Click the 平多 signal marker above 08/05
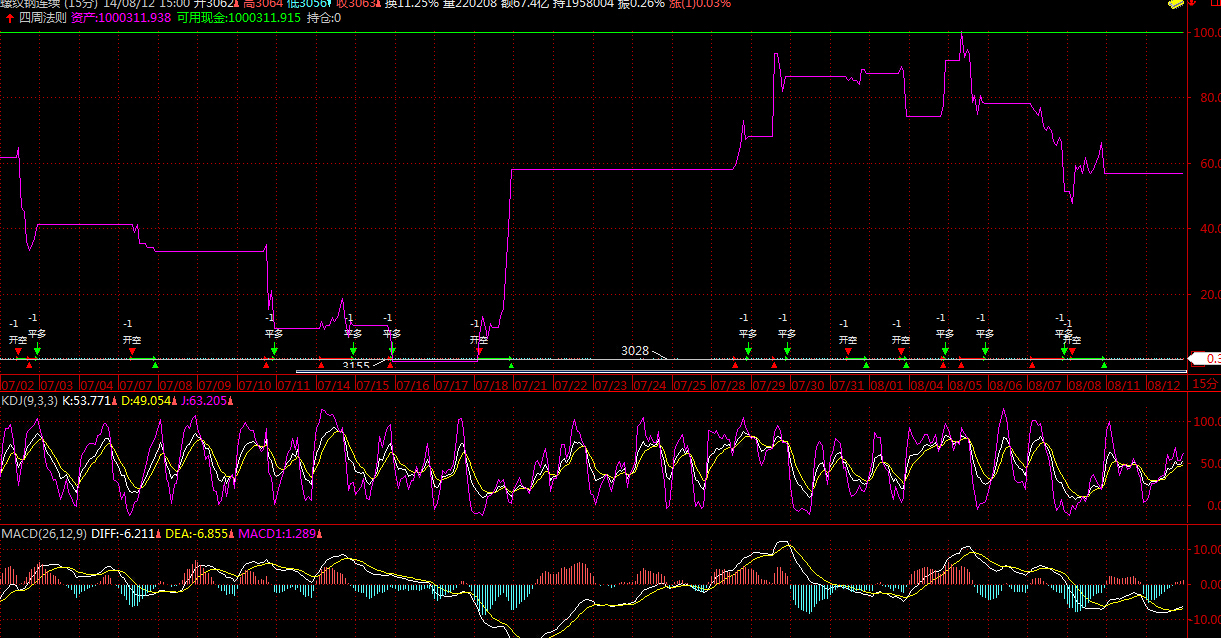This screenshot has width=1221, height=638. pos(985,334)
